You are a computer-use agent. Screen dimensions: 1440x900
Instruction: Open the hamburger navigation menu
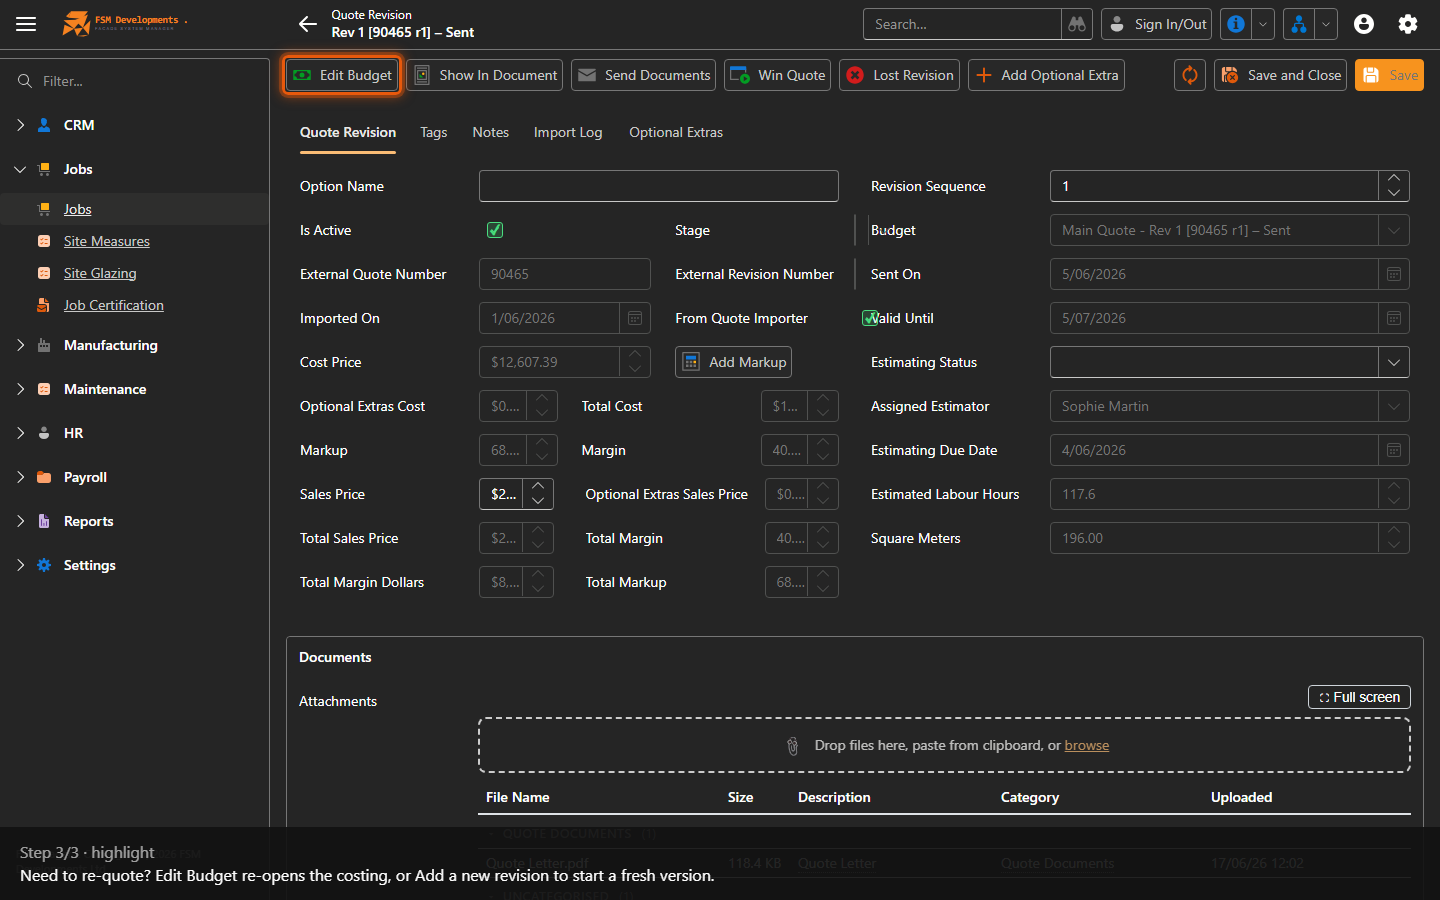tap(26, 24)
